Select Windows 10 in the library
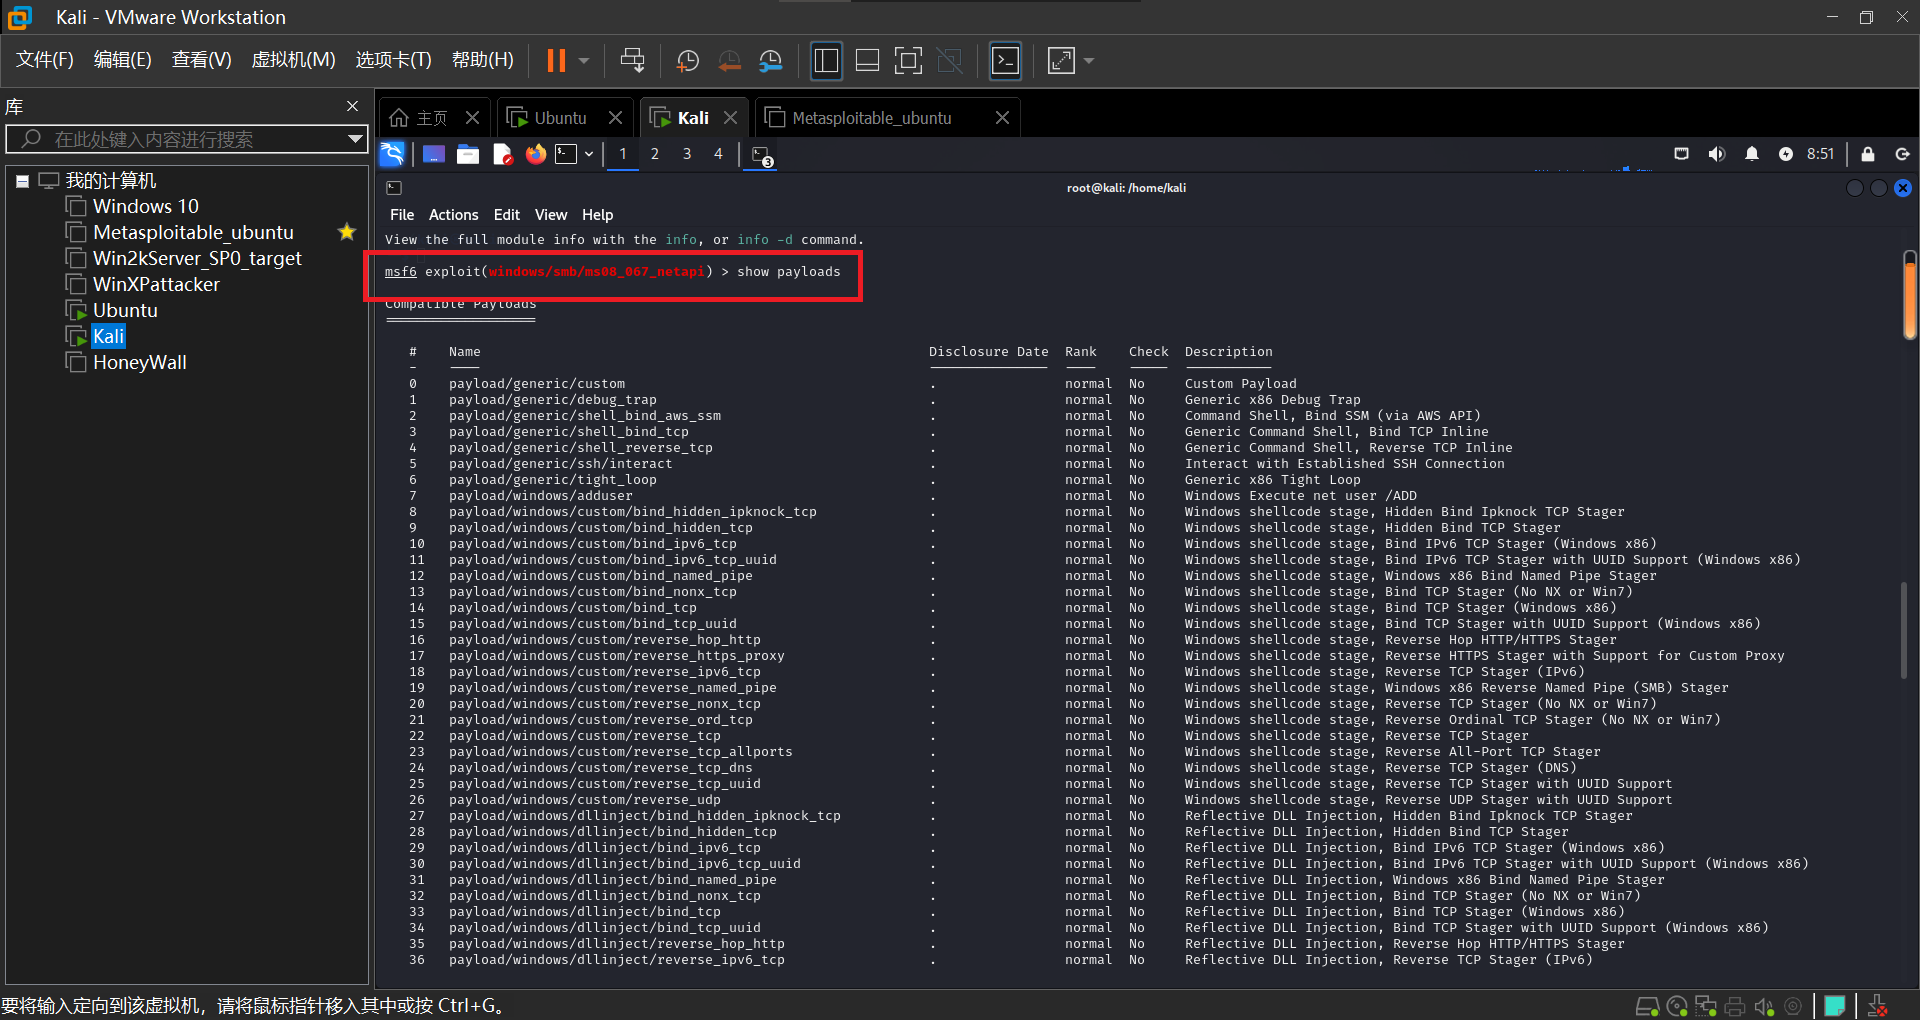1920x1020 pixels. [145, 206]
